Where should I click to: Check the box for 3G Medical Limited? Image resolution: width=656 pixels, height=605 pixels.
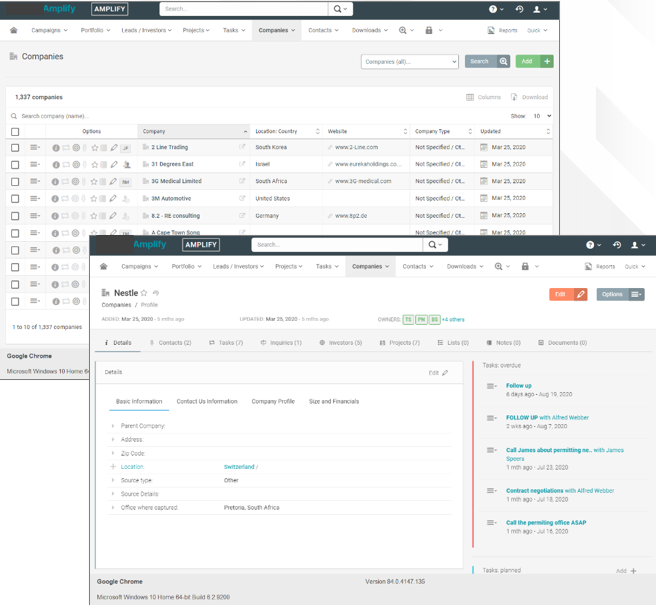pos(15,182)
